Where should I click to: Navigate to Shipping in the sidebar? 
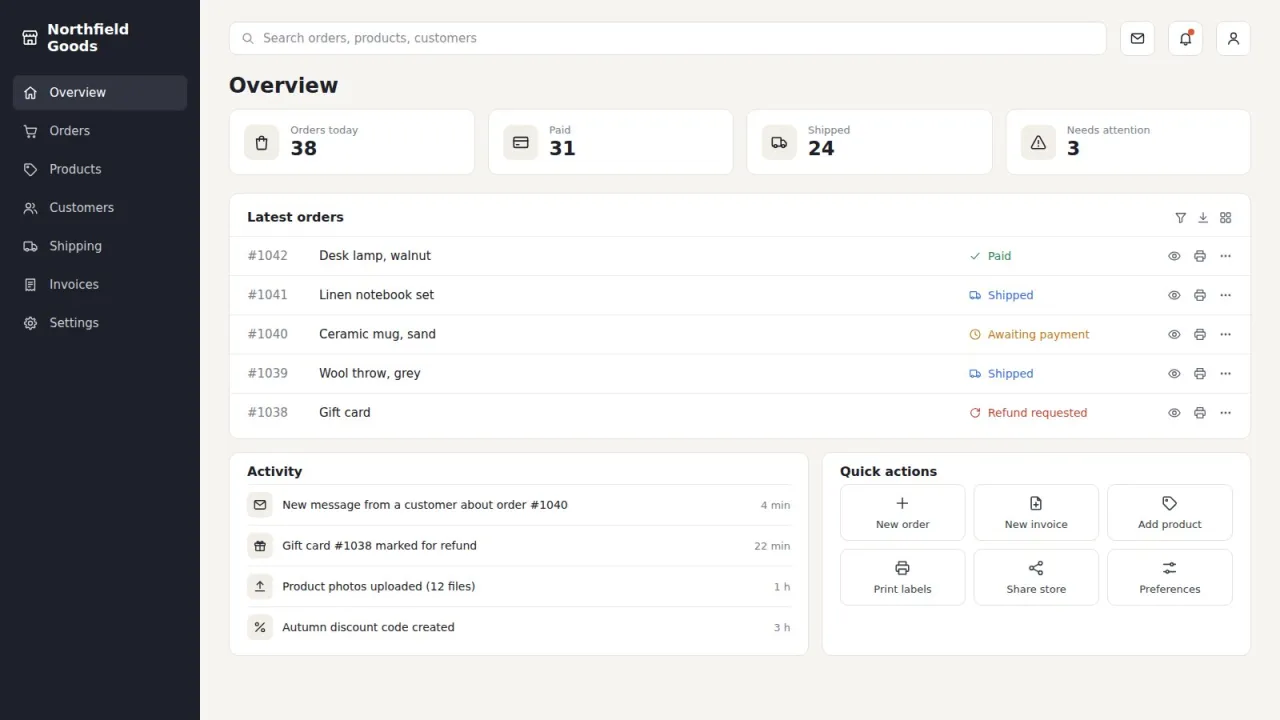click(x=100, y=246)
